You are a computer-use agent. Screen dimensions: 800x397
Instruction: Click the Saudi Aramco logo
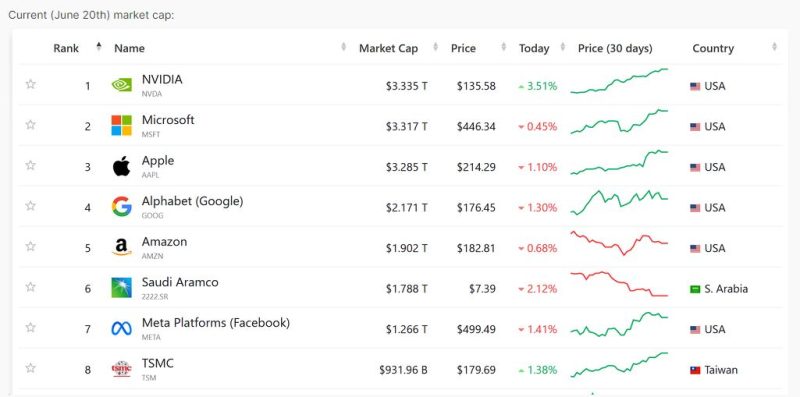(121, 288)
